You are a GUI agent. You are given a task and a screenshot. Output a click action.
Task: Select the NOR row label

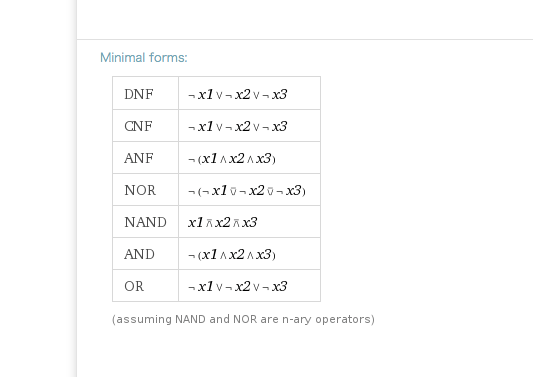pos(140,190)
